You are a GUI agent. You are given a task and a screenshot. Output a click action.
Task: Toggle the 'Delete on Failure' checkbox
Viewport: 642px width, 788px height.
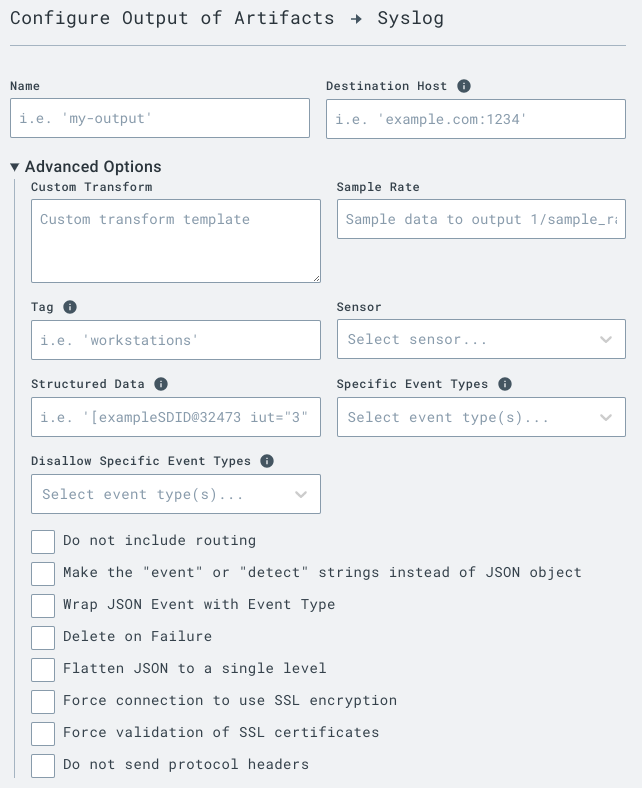point(43,637)
